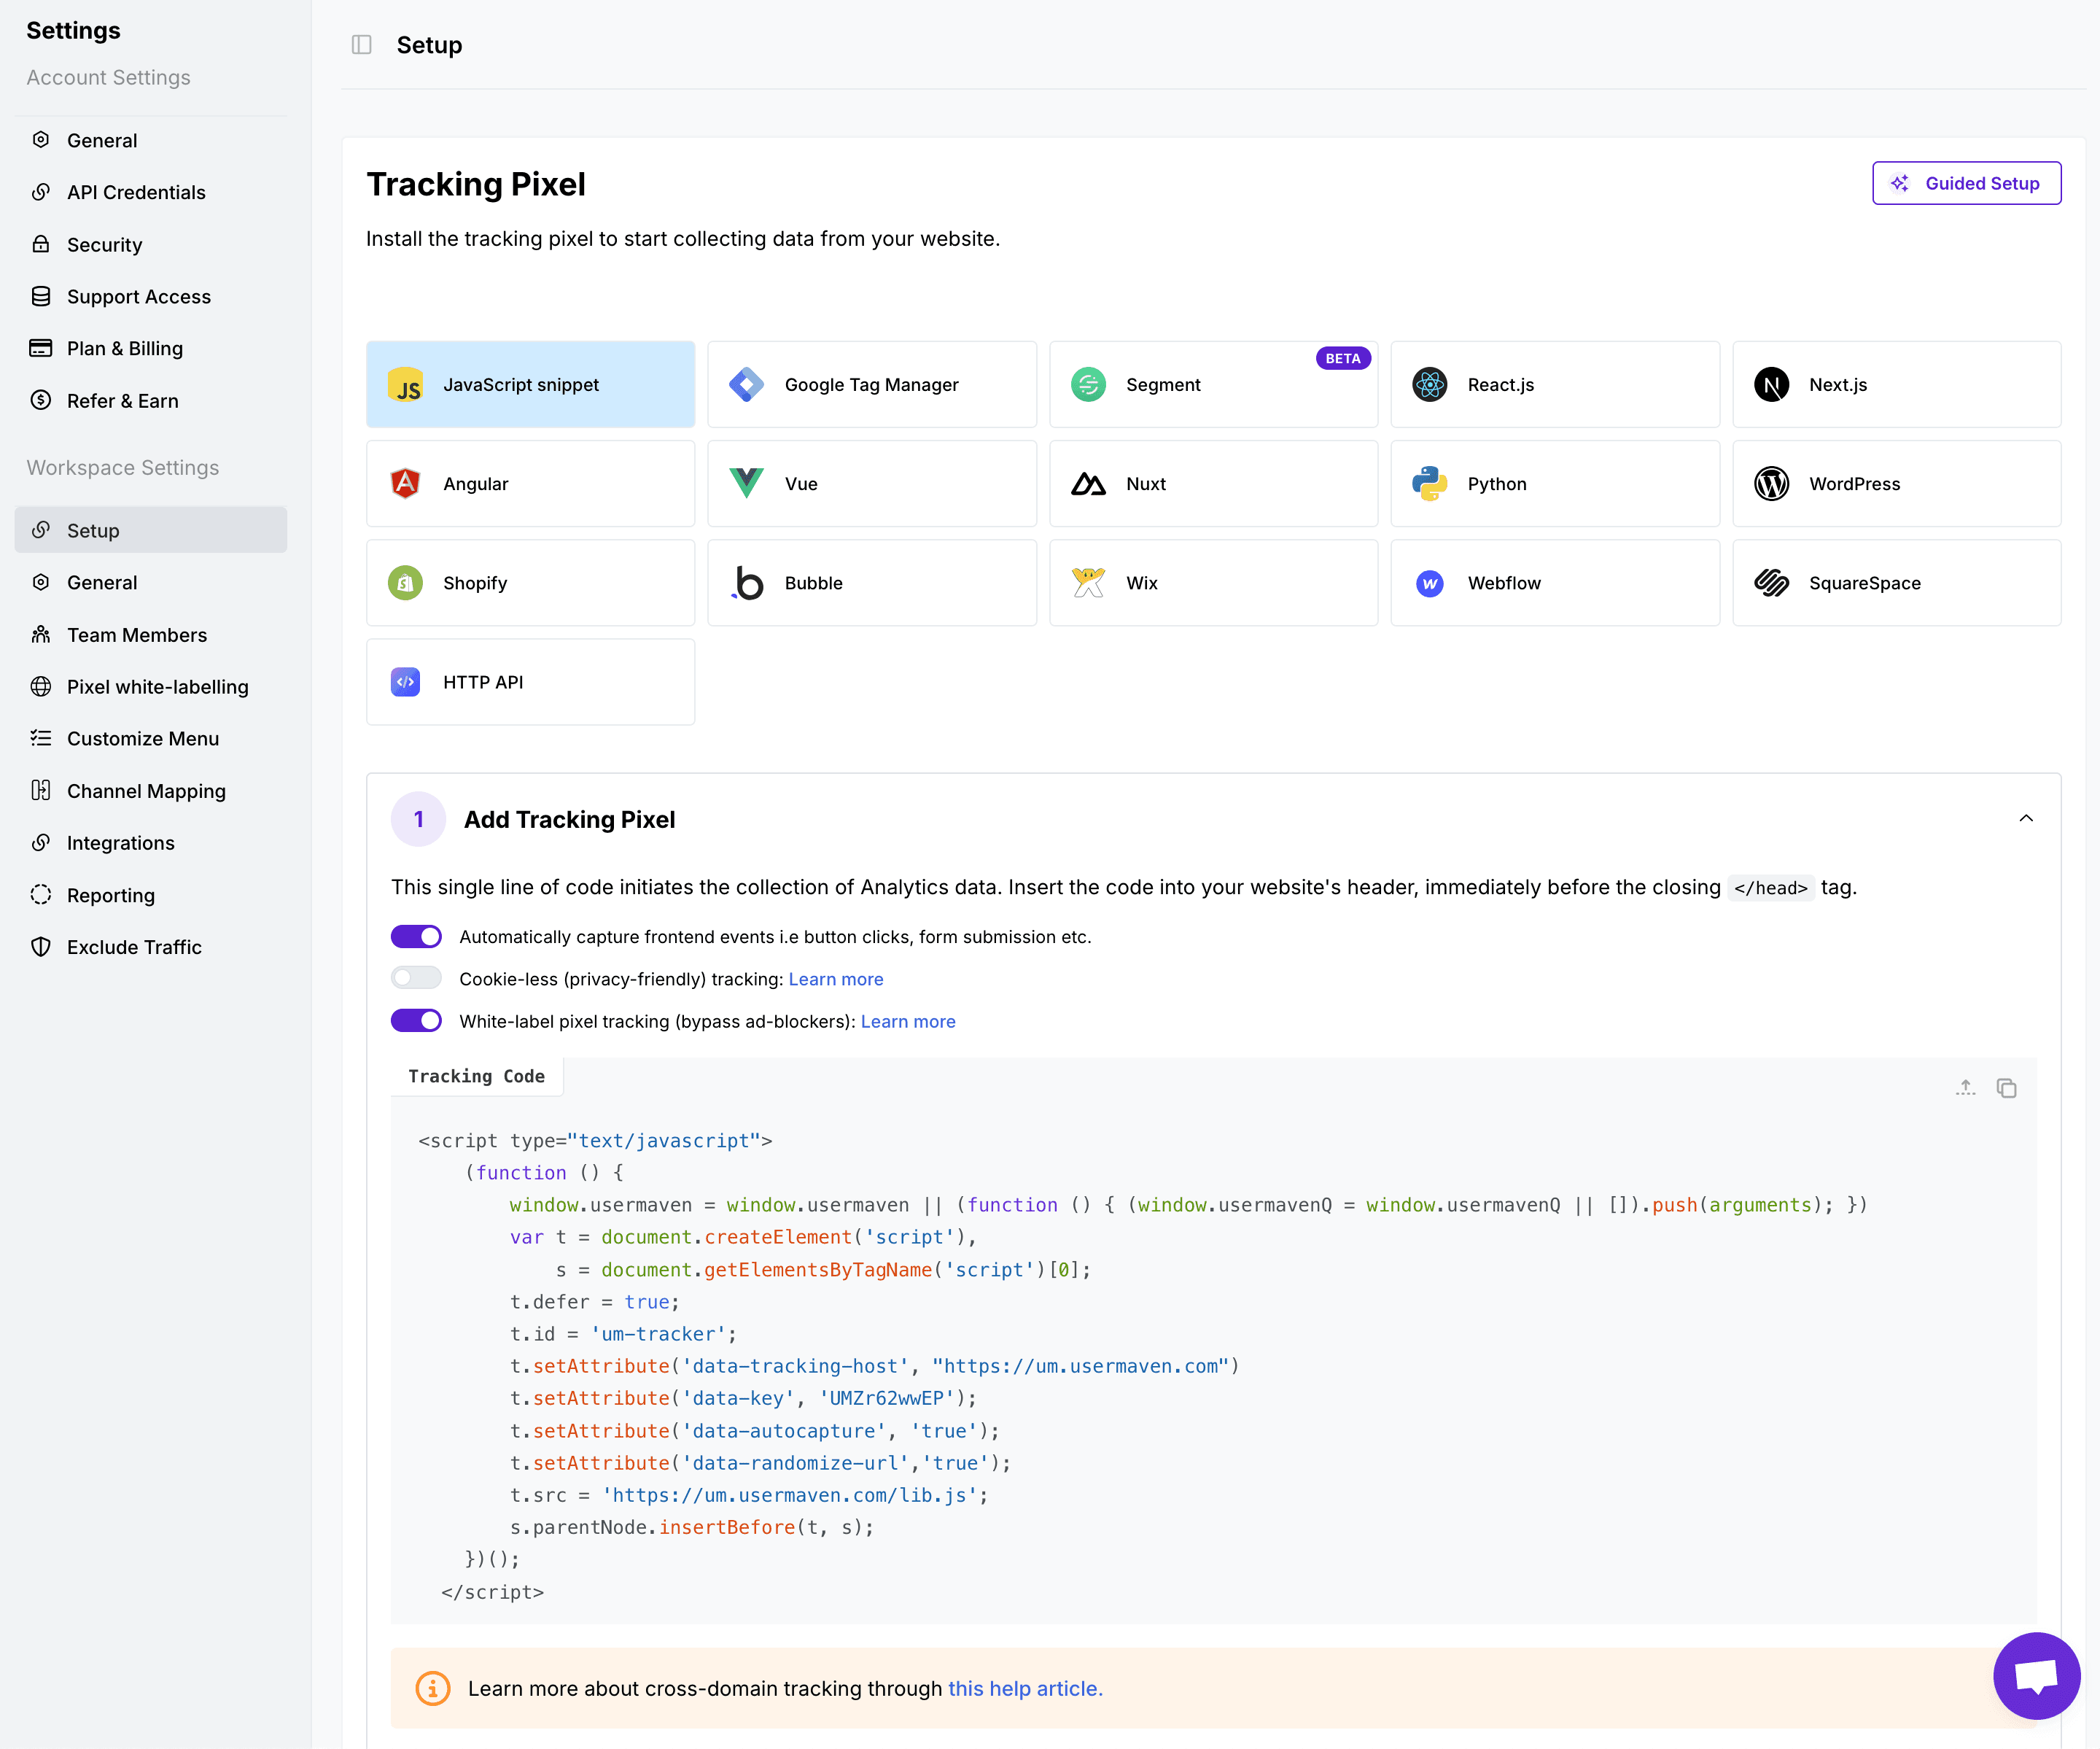Choose the WordPress installation option
This screenshot has width=2100, height=1749.
coord(1895,484)
